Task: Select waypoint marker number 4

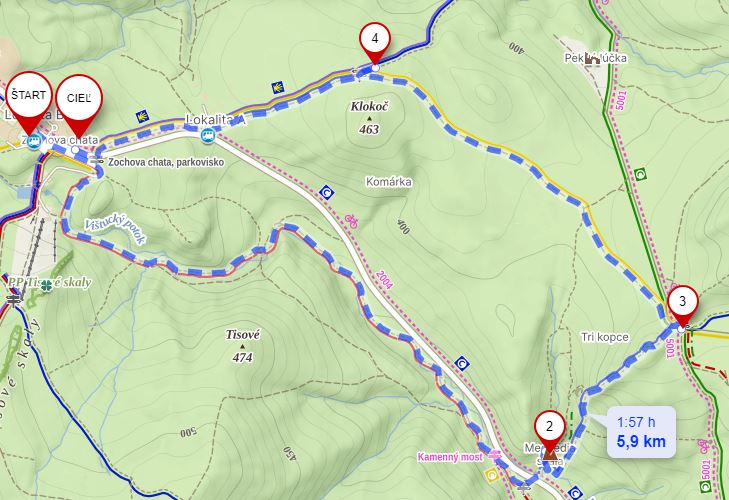Action: (x=375, y=43)
